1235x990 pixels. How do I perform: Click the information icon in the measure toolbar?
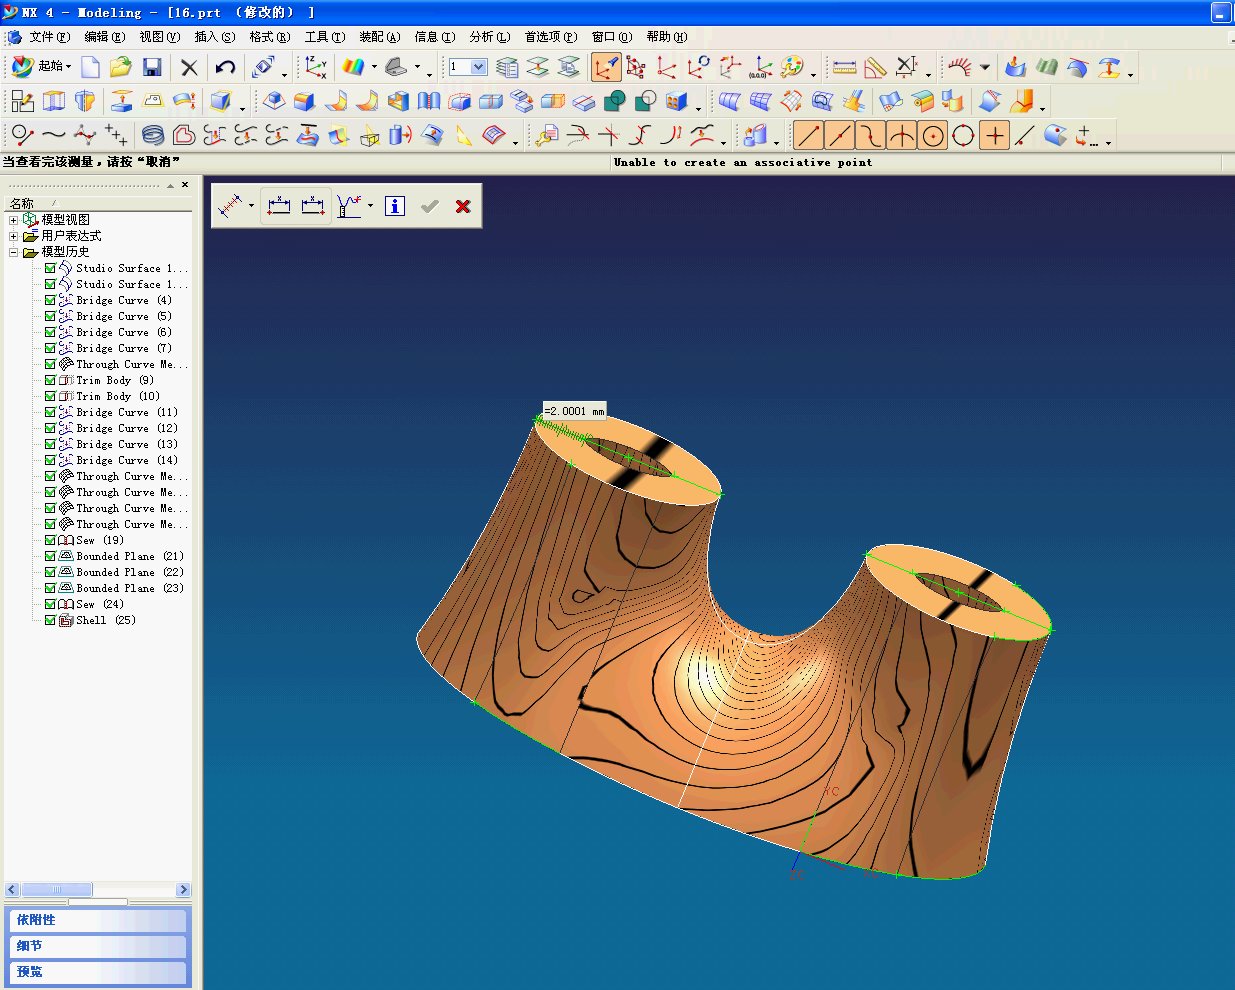point(395,206)
